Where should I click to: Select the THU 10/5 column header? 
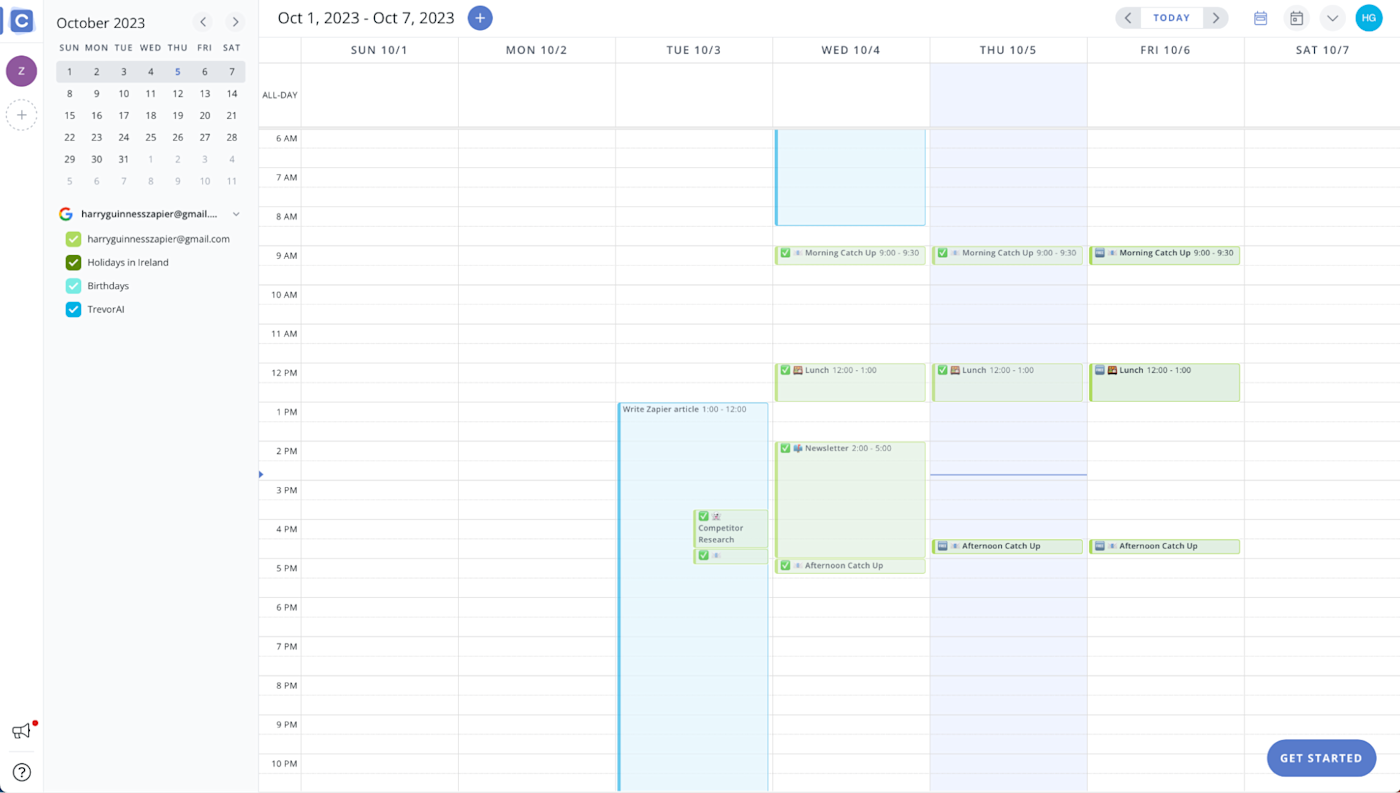click(1008, 50)
